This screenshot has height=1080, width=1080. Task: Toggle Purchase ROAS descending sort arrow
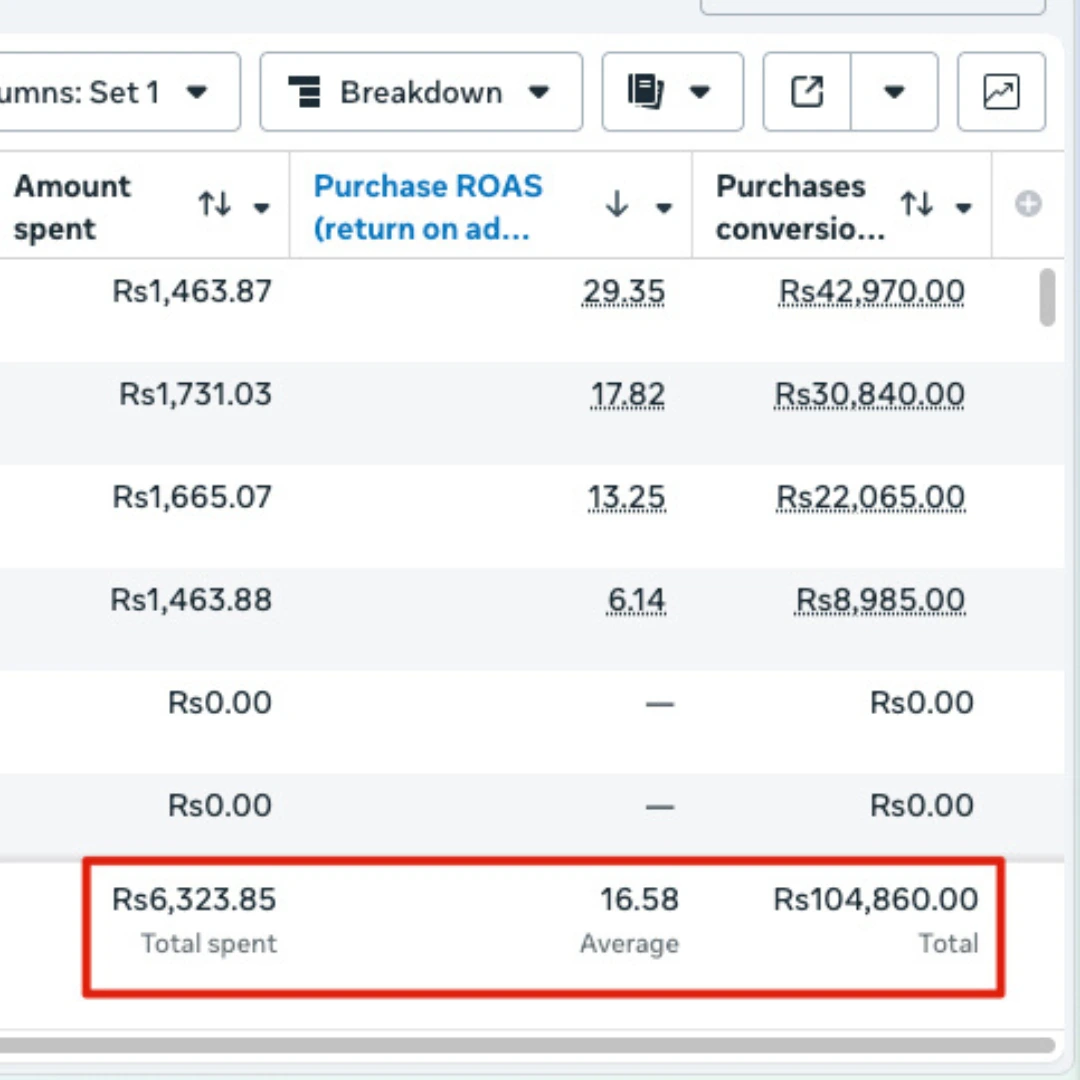point(617,206)
